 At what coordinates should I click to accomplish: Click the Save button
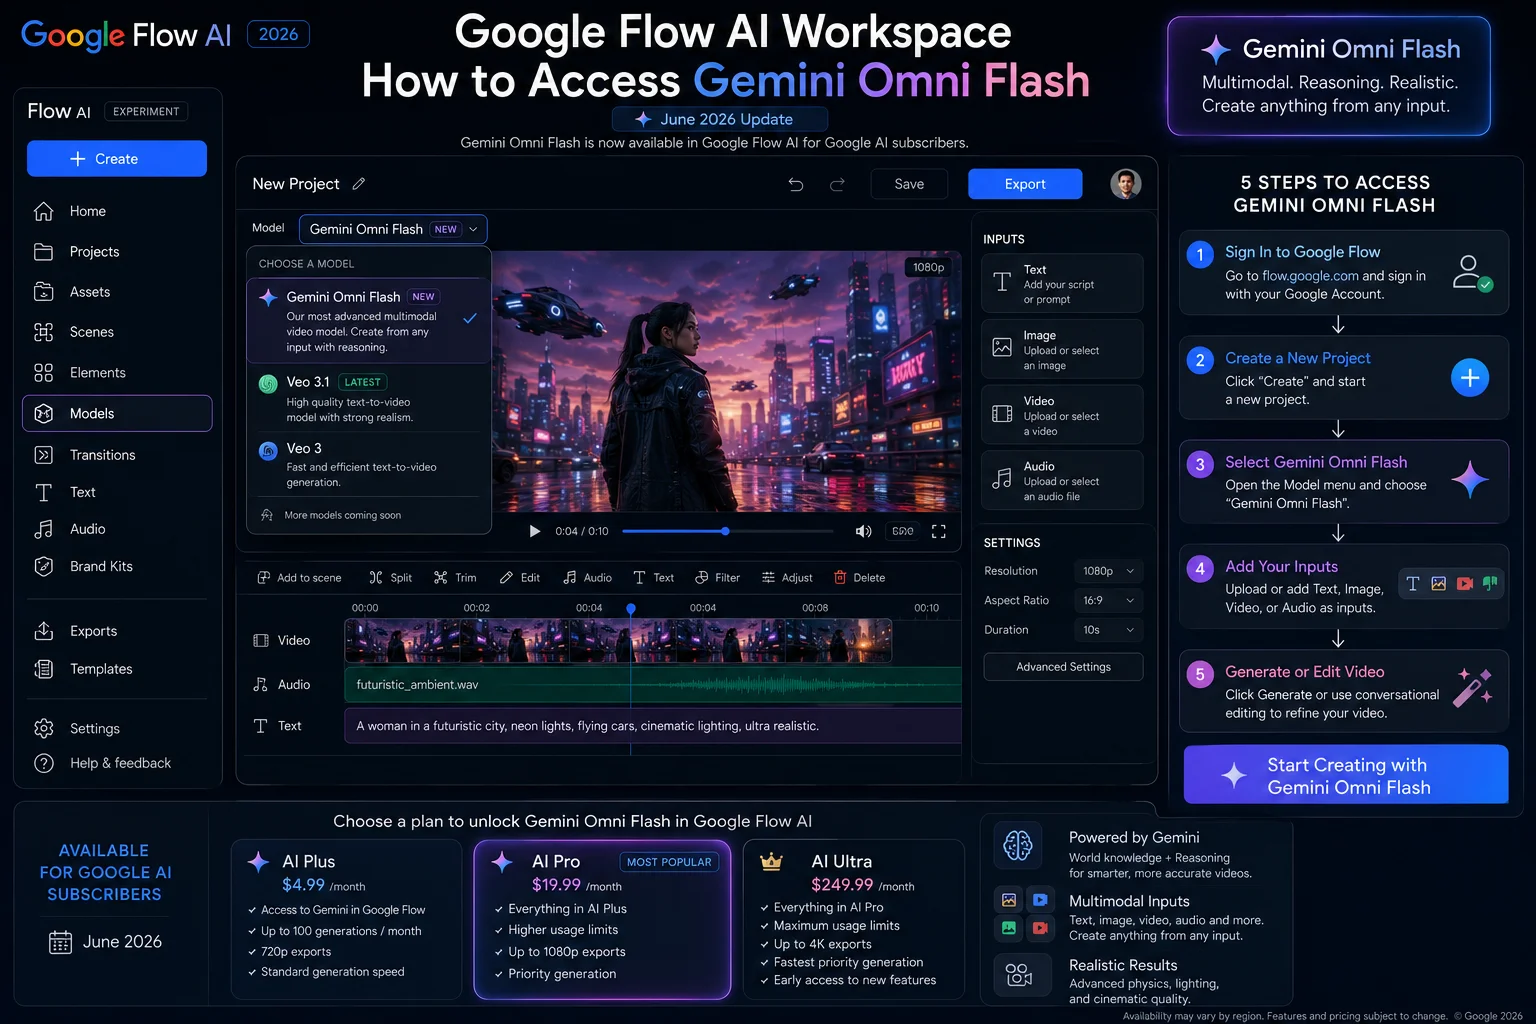tap(909, 184)
